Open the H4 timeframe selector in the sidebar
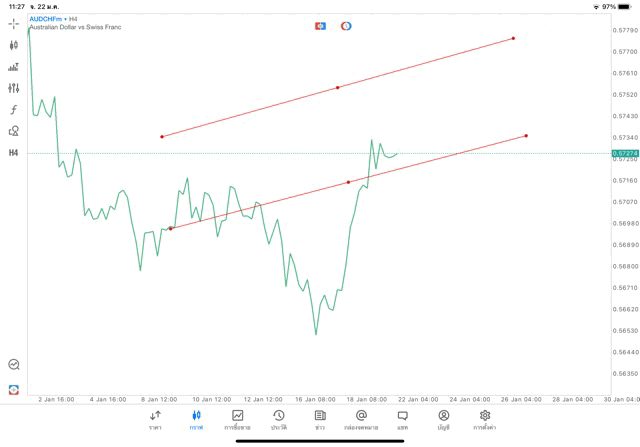Image resolution: width=640 pixels, height=447 pixels. (x=14, y=153)
